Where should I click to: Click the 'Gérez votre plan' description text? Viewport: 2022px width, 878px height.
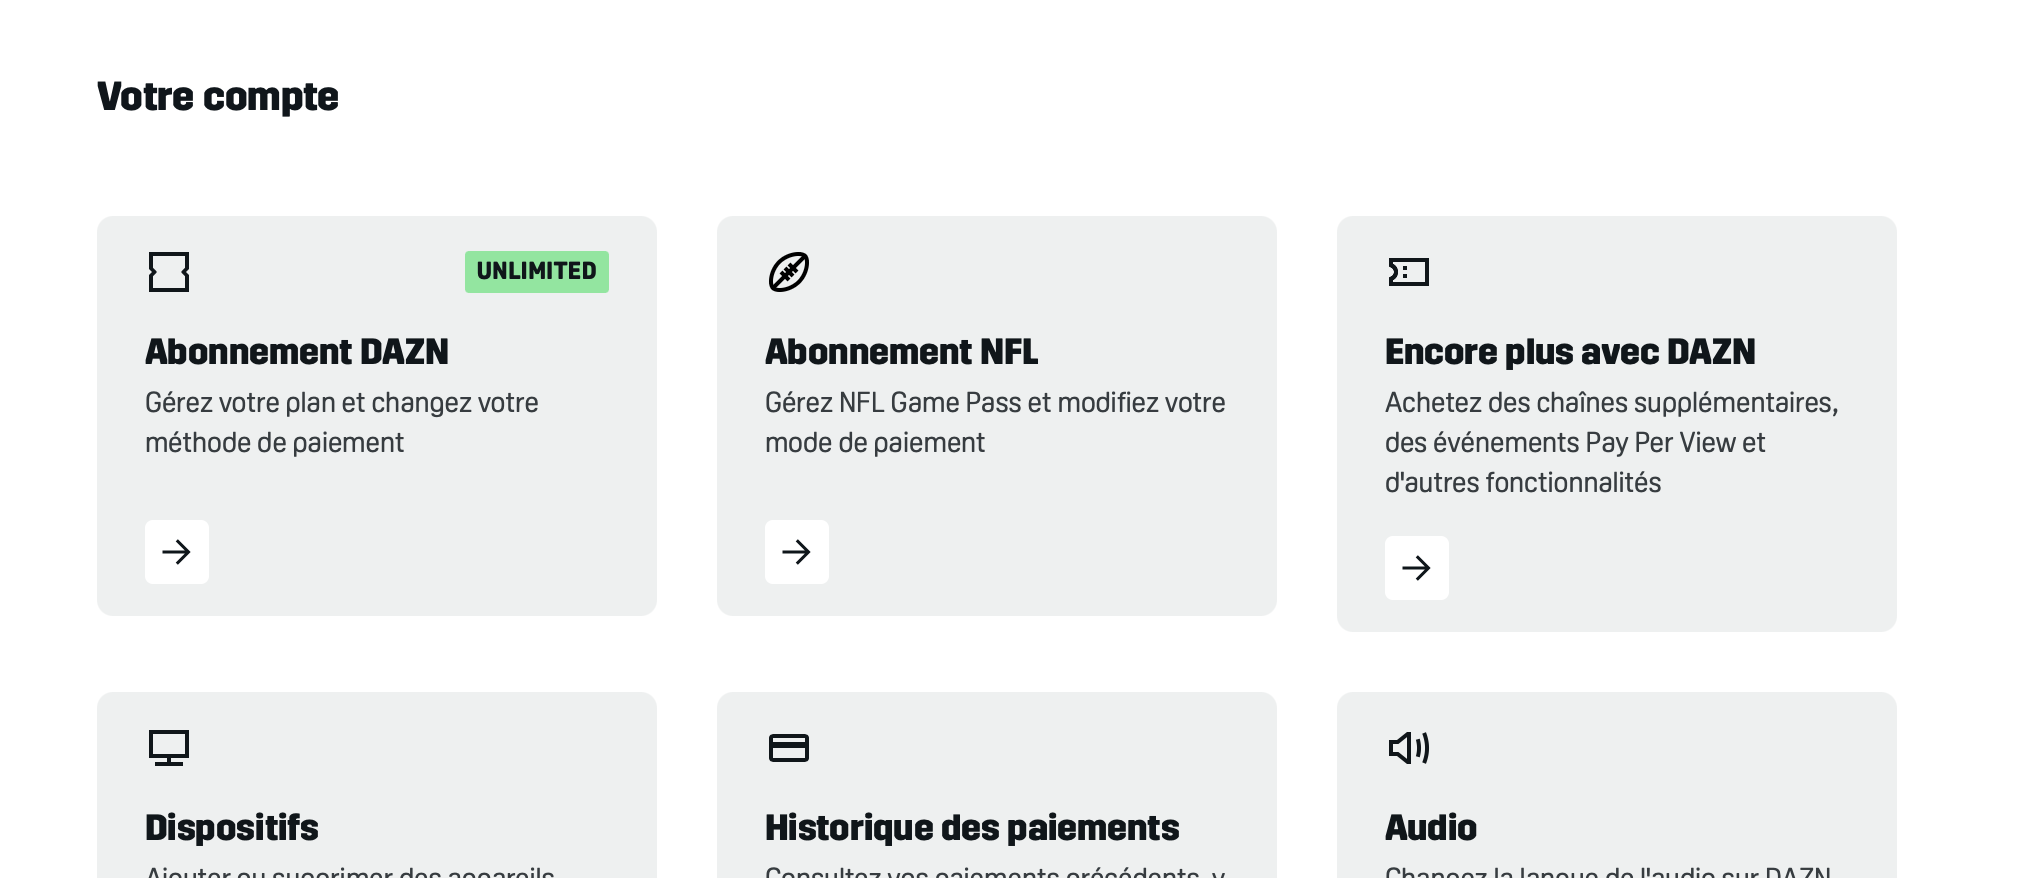click(342, 422)
